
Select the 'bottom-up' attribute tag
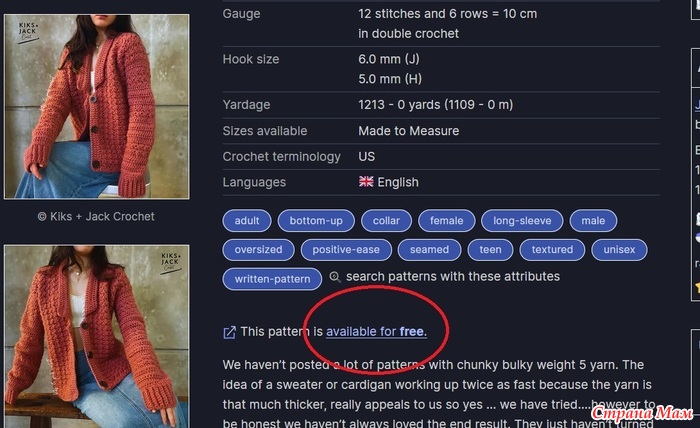pos(316,221)
